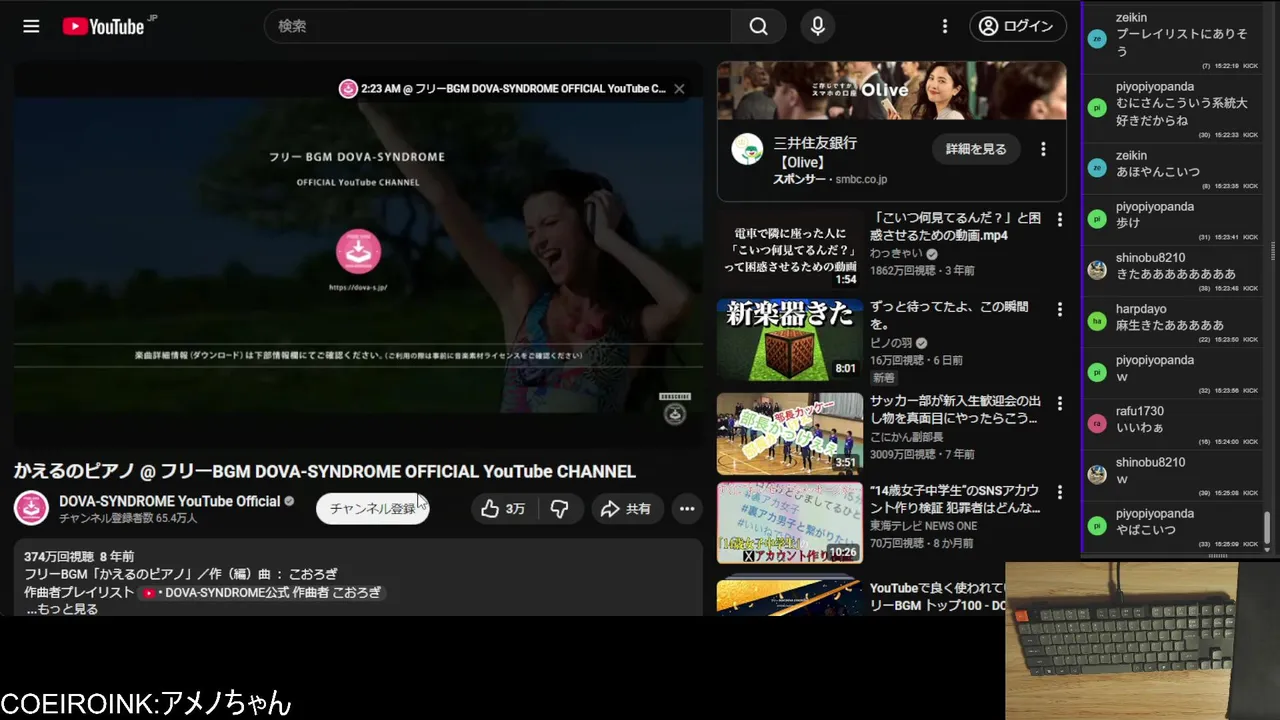Click 新着 badge on ピノの羽 video
The height and width of the screenshot is (720, 1280).
click(x=884, y=378)
